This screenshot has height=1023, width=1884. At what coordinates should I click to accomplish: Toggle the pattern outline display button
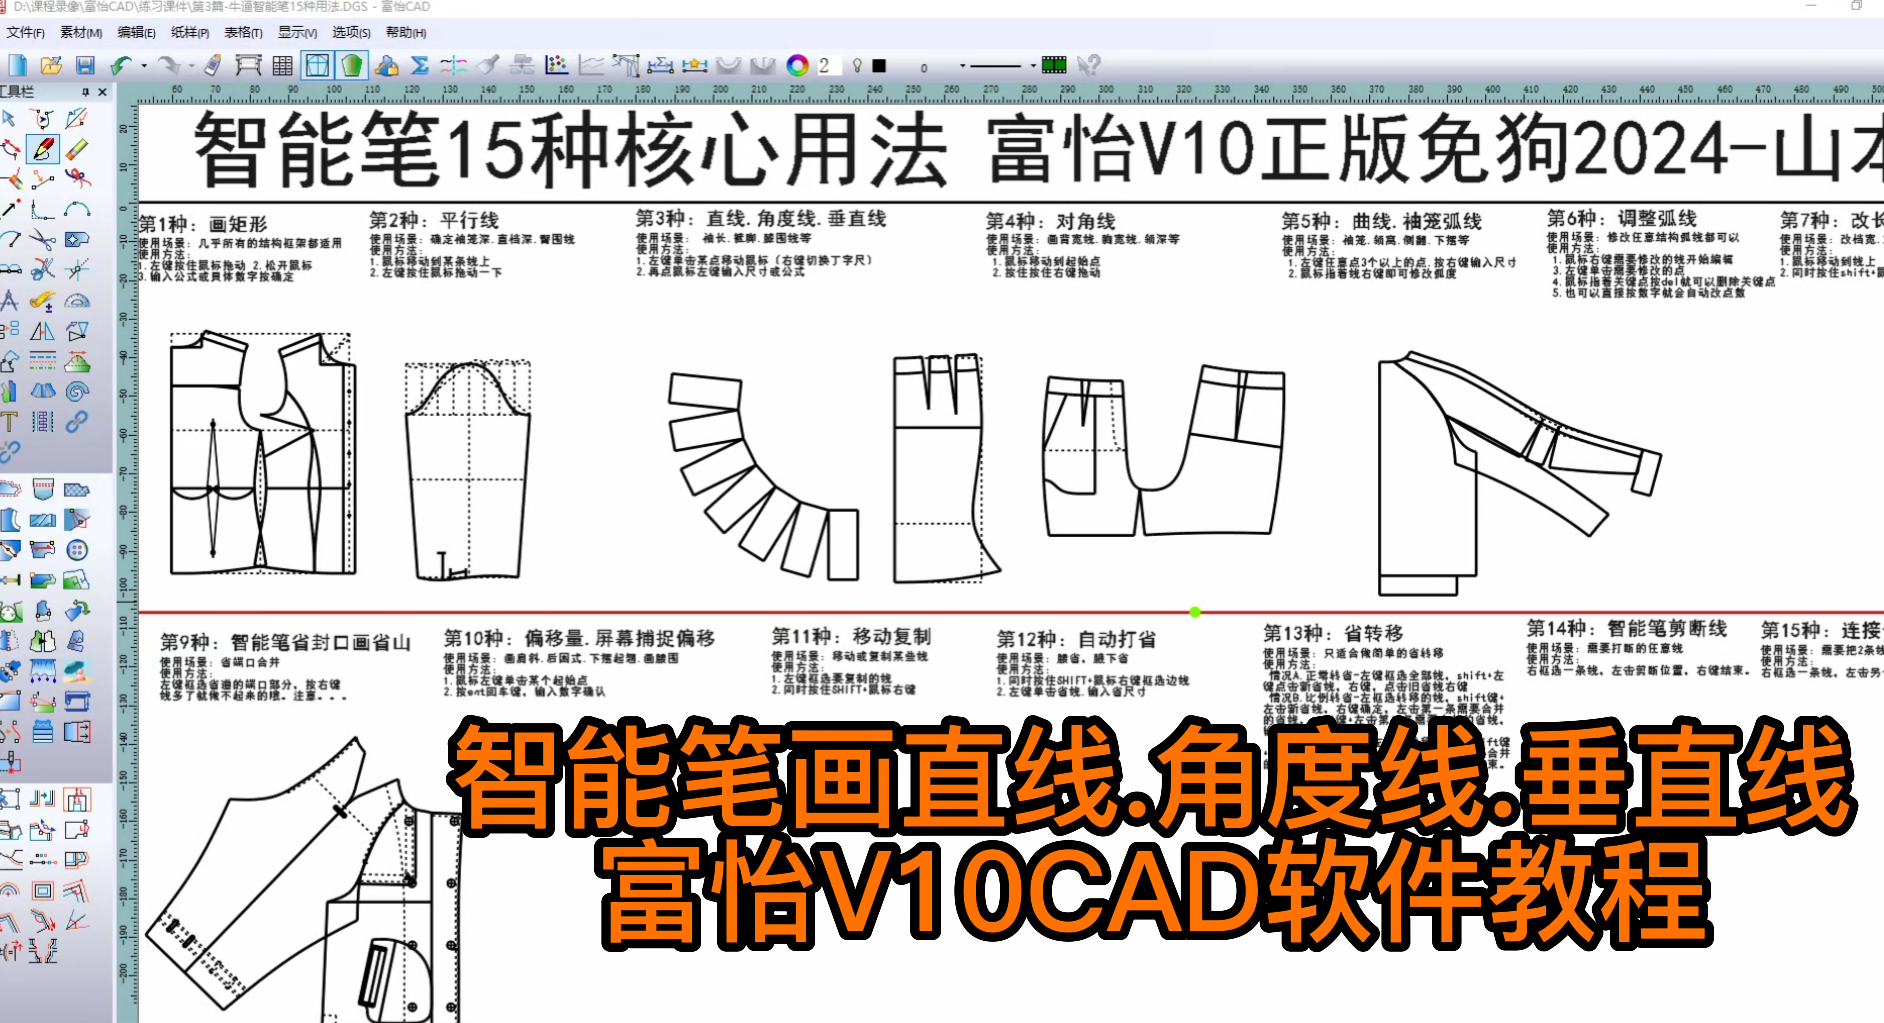[x=317, y=65]
